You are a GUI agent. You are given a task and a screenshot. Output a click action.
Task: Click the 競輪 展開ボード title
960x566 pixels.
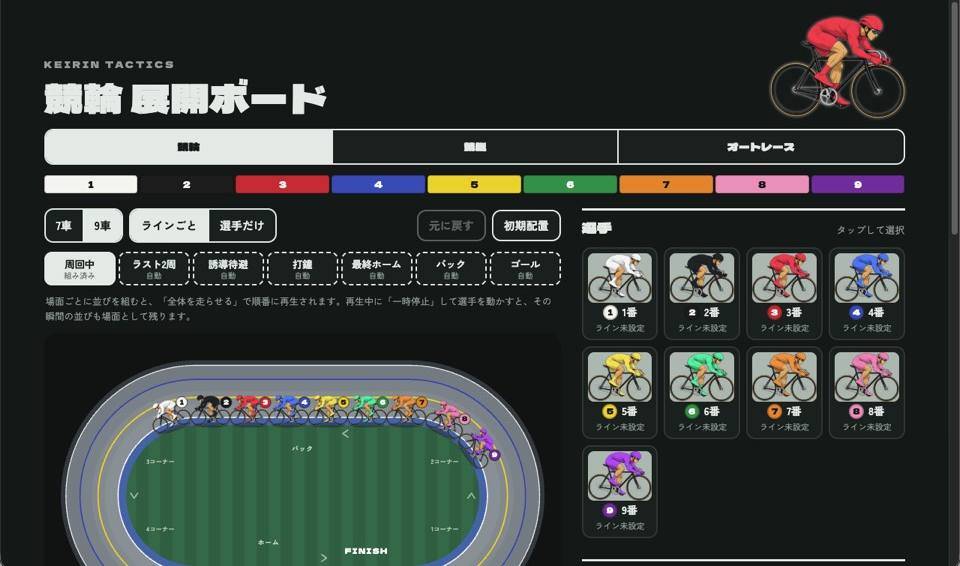click(185, 98)
